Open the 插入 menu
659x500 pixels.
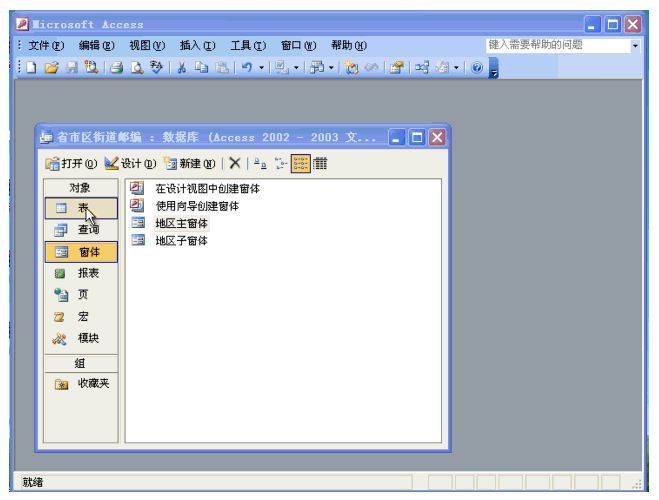[197, 45]
